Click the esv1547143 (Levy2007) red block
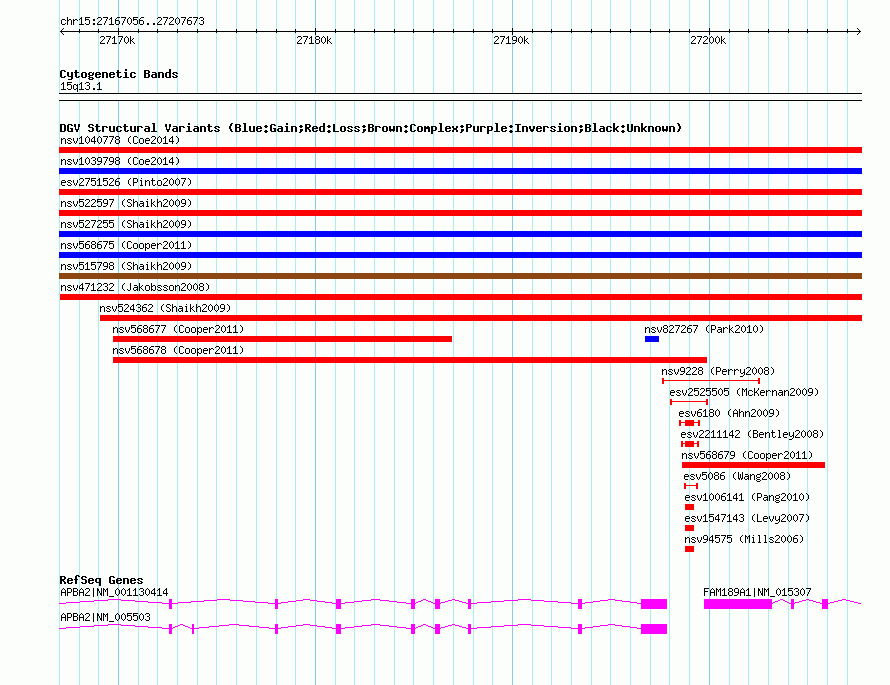Screen dimensions: 890x685 tap(689, 528)
